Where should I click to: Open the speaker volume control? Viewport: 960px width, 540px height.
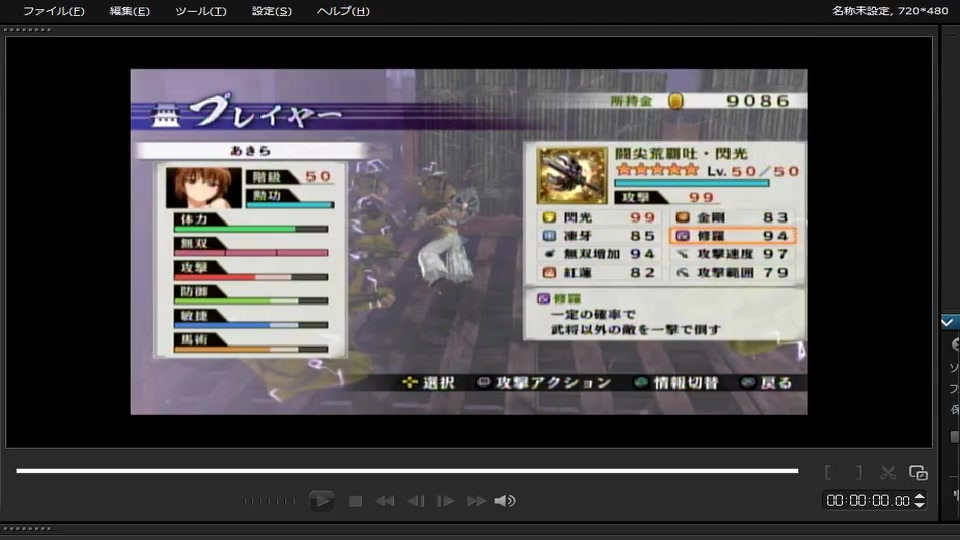pyautogui.click(x=505, y=501)
